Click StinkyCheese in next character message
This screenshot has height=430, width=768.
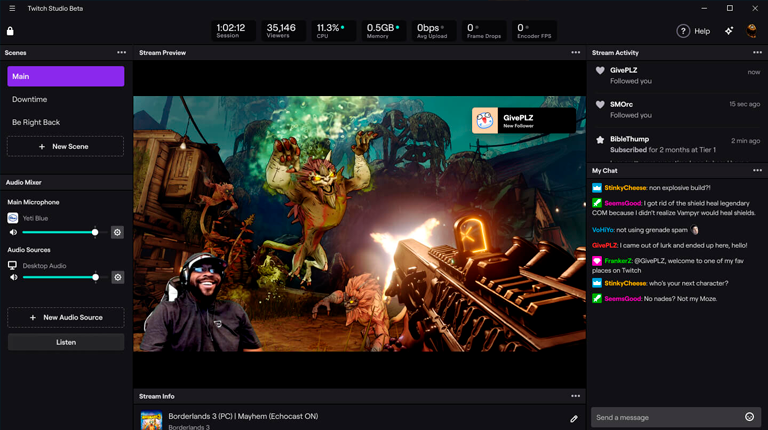pyautogui.click(x=625, y=284)
